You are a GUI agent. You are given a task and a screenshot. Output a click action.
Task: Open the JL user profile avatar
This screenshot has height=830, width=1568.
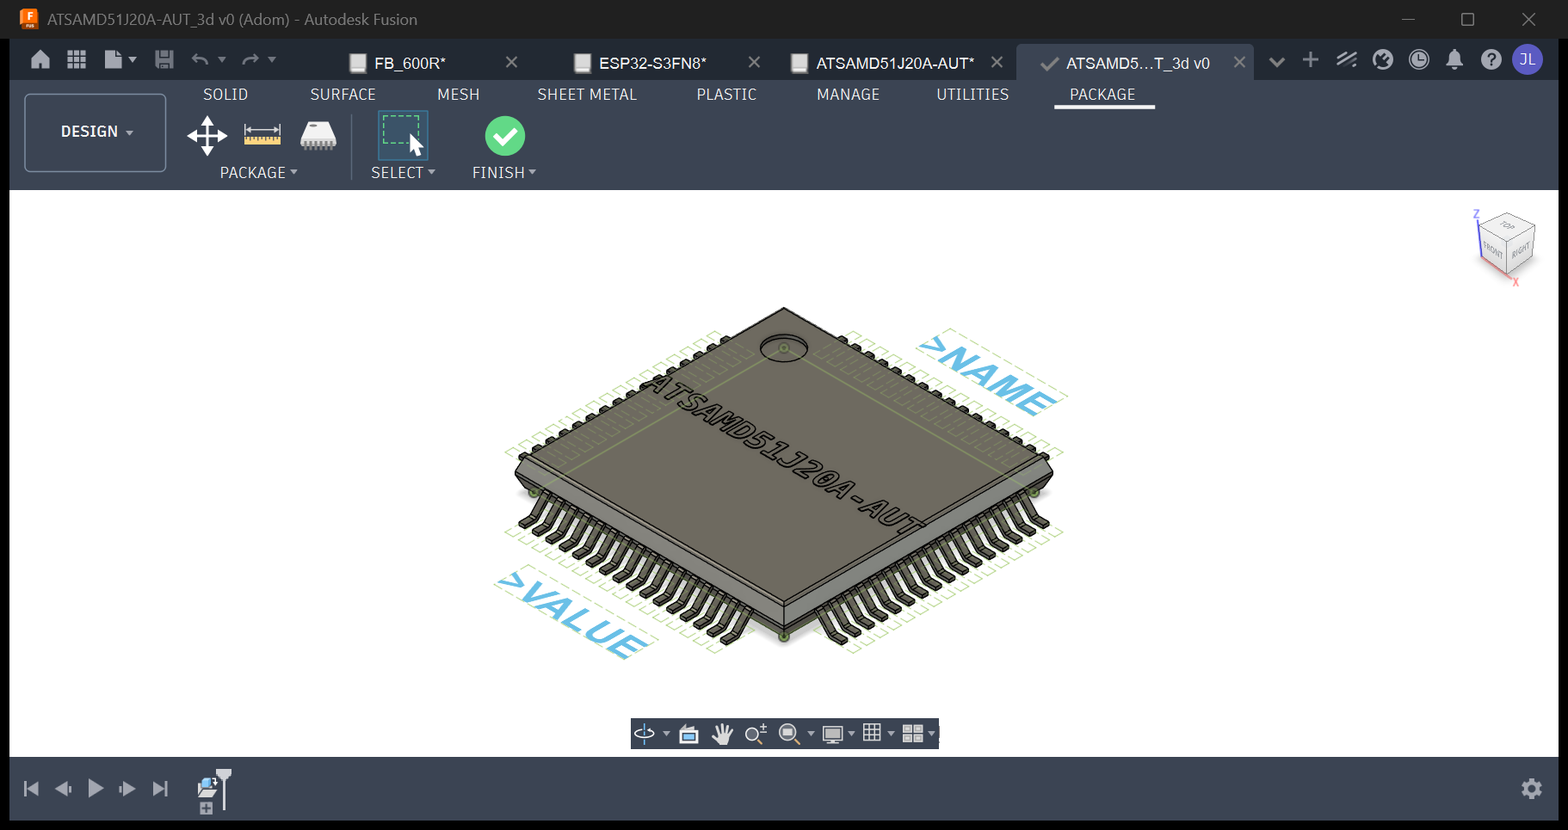pos(1528,60)
